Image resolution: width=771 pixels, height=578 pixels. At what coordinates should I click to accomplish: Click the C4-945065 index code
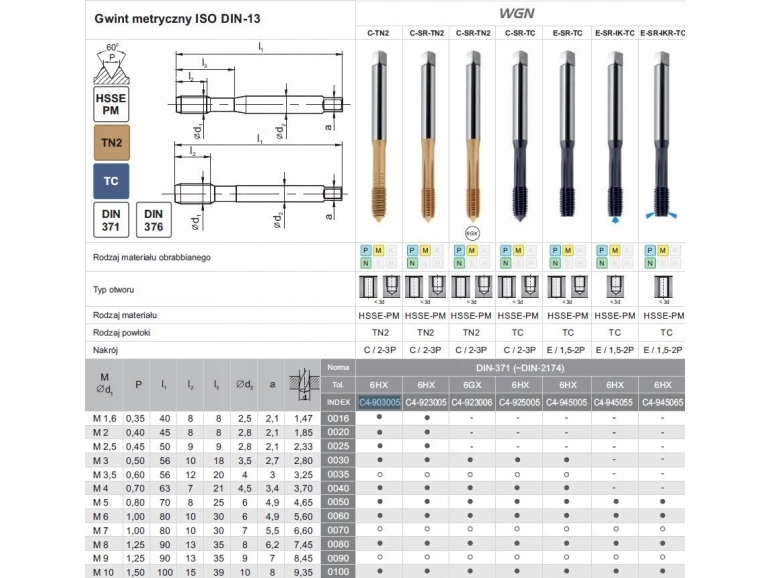click(x=662, y=402)
